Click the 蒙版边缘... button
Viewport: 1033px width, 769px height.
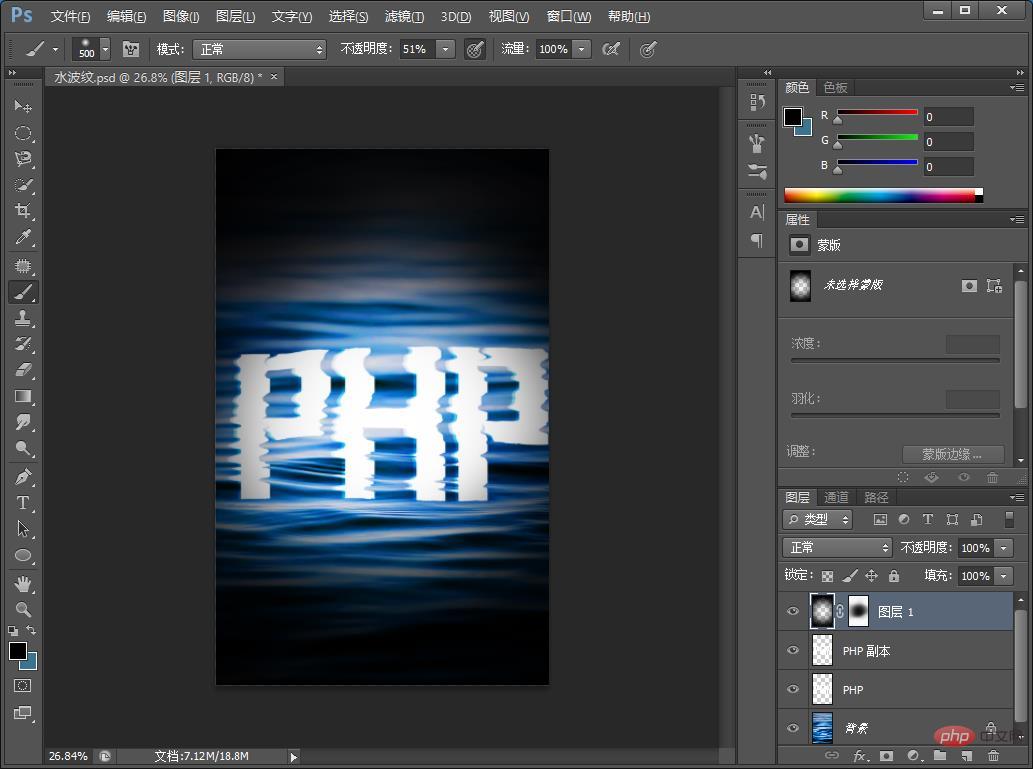953,454
